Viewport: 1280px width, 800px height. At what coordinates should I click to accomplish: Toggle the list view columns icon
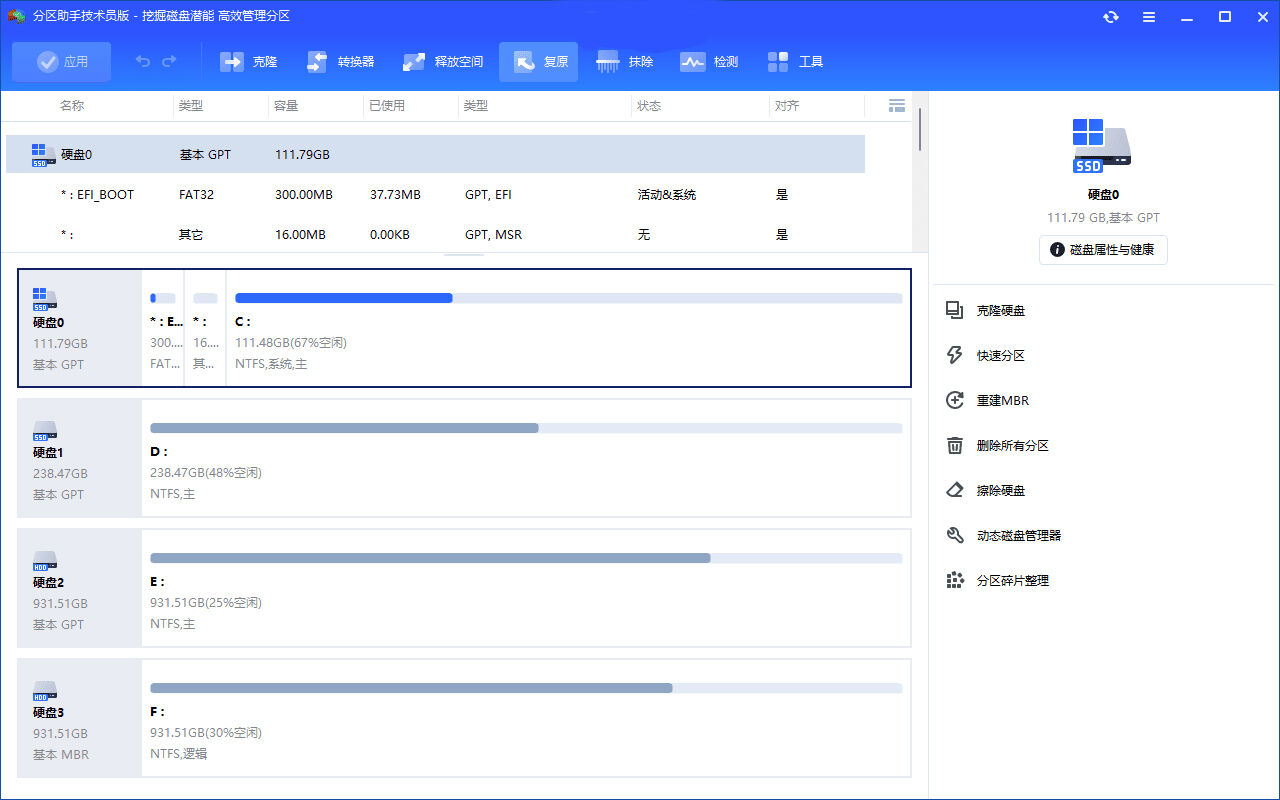click(x=896, y=106)
